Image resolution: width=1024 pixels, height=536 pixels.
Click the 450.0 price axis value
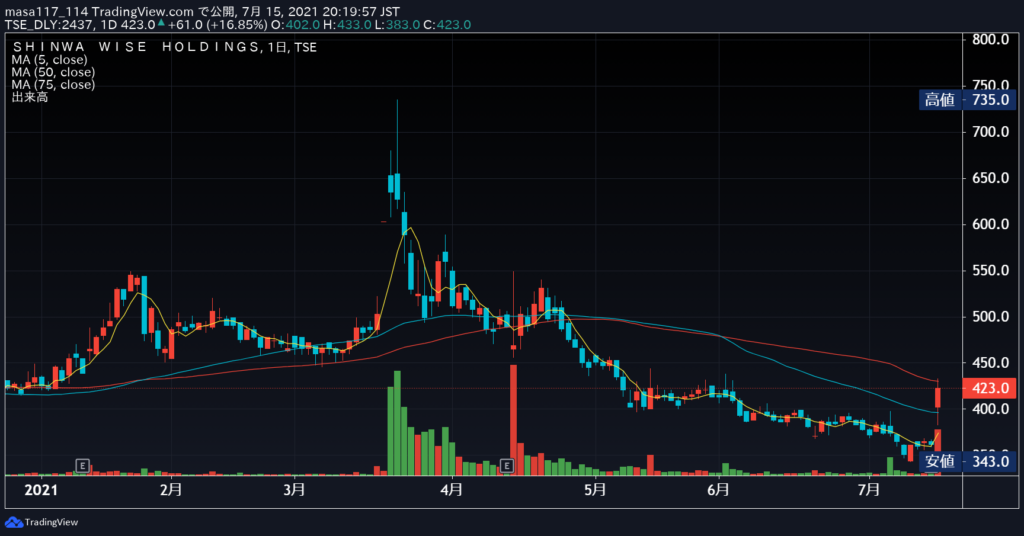coord(990,363)
